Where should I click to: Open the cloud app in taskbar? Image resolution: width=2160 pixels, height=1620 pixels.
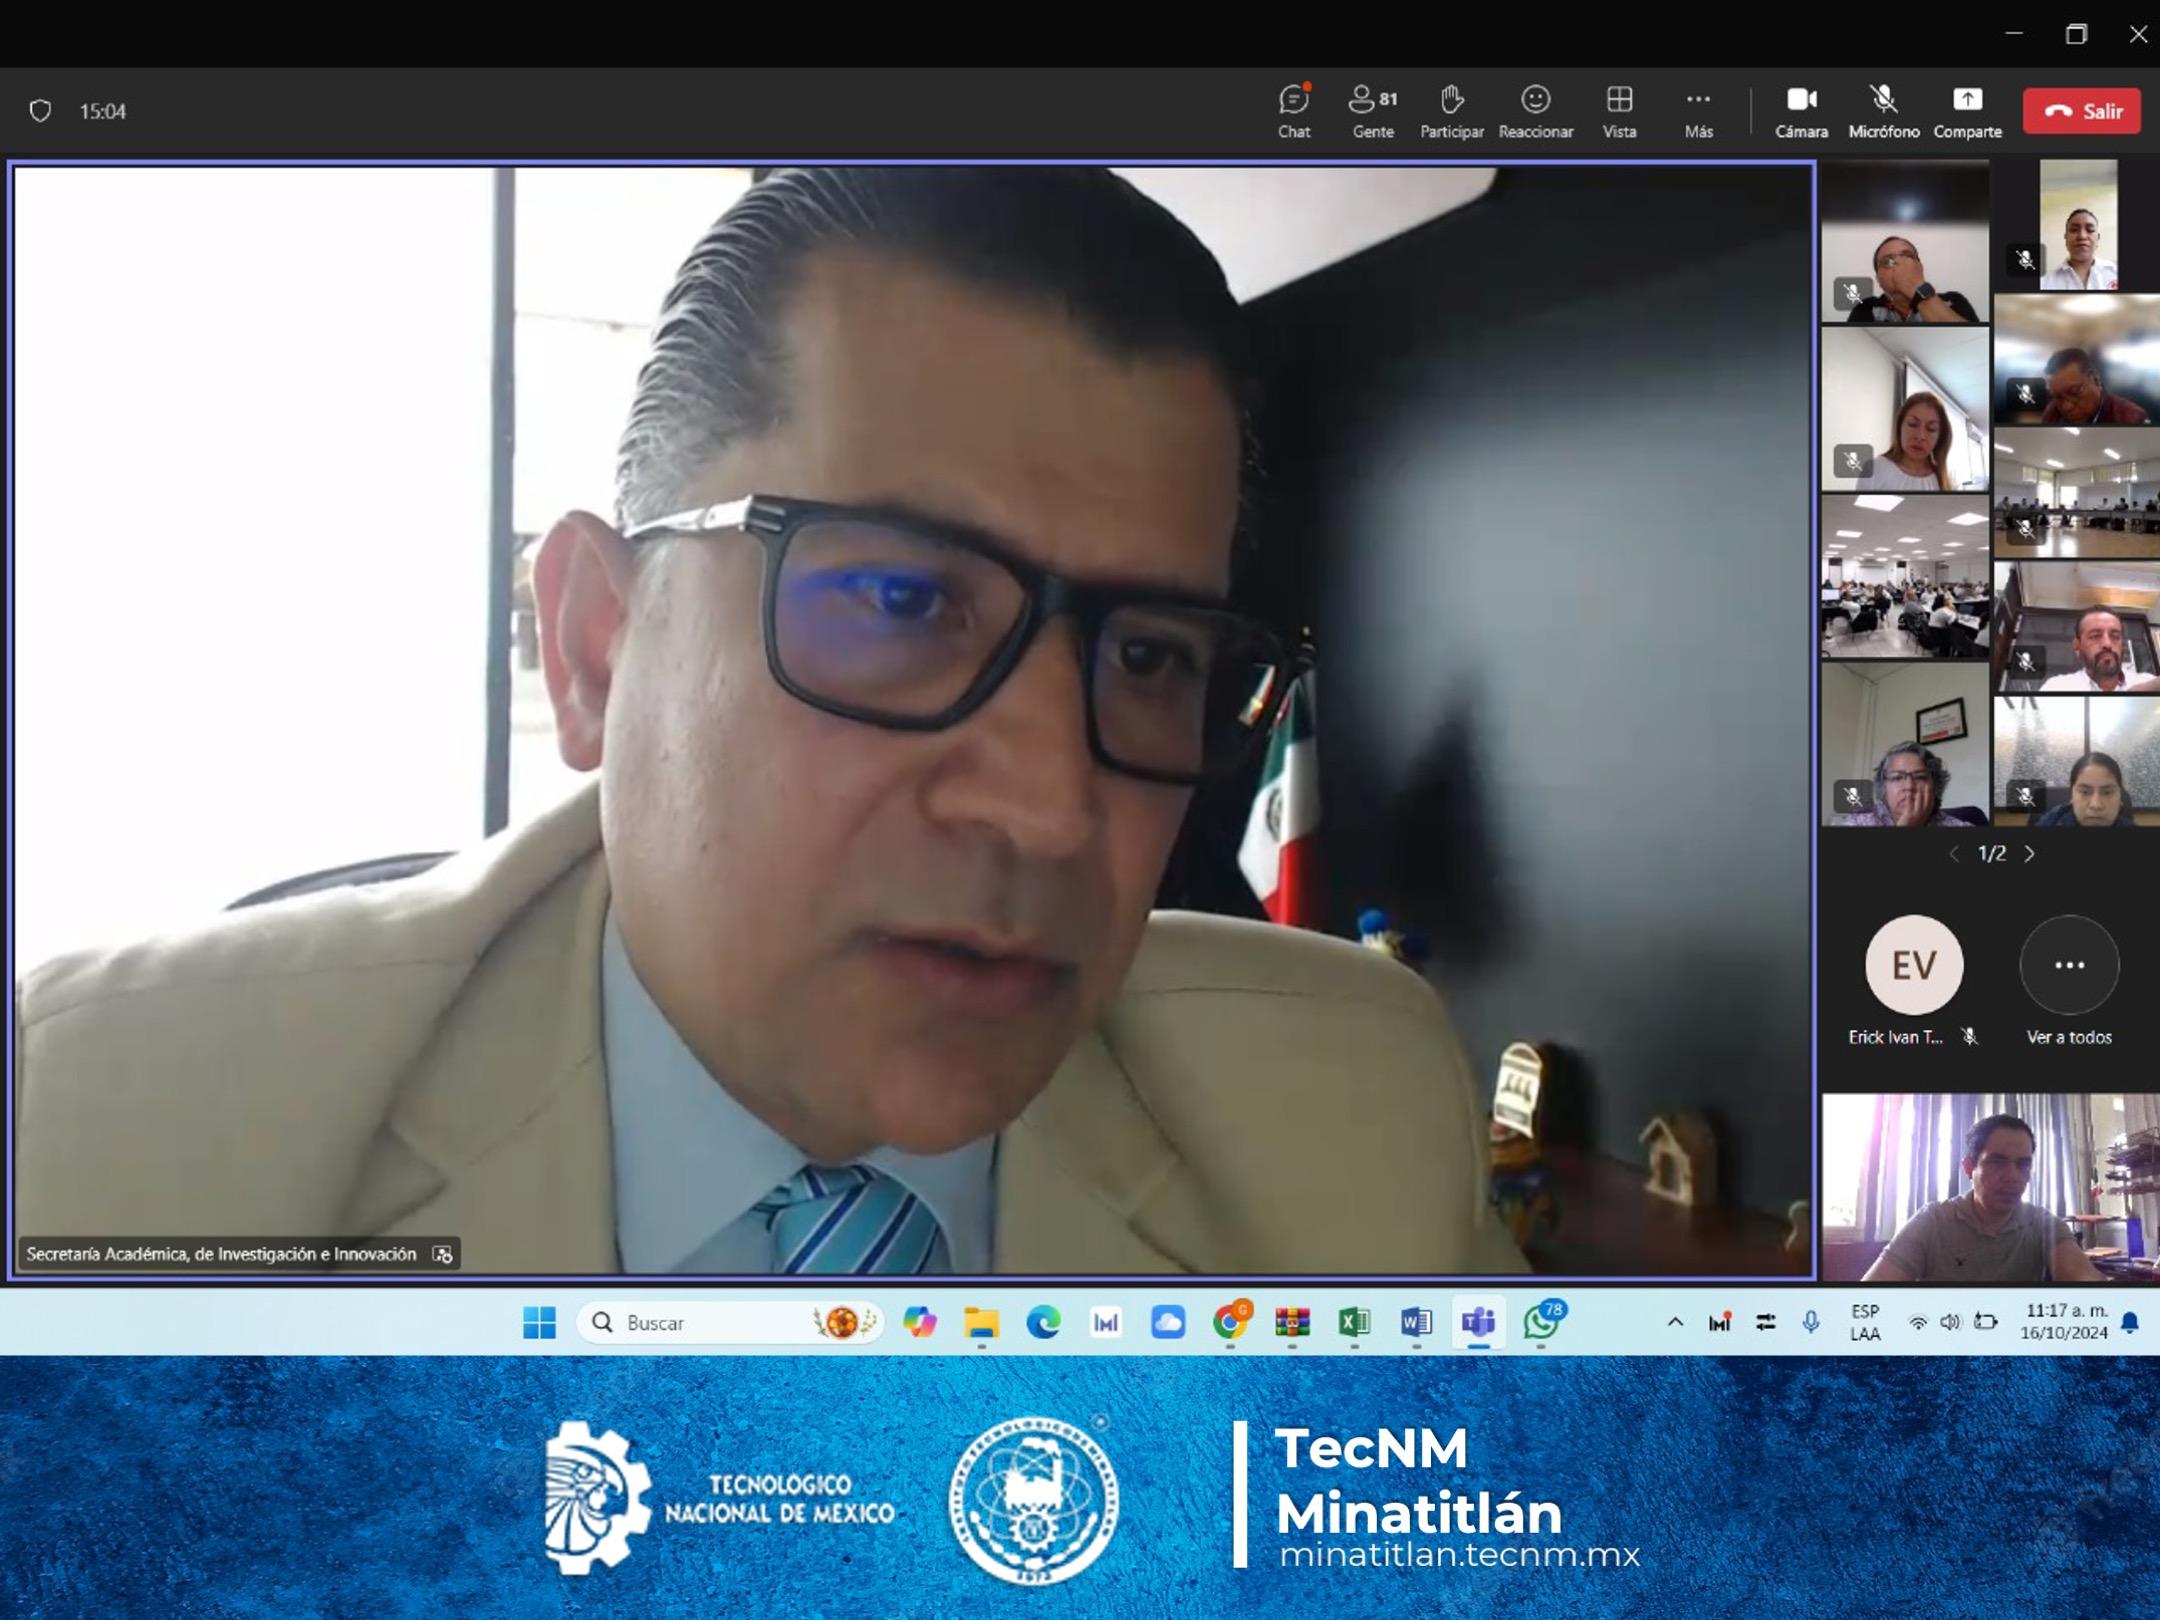[1167, 1322]
